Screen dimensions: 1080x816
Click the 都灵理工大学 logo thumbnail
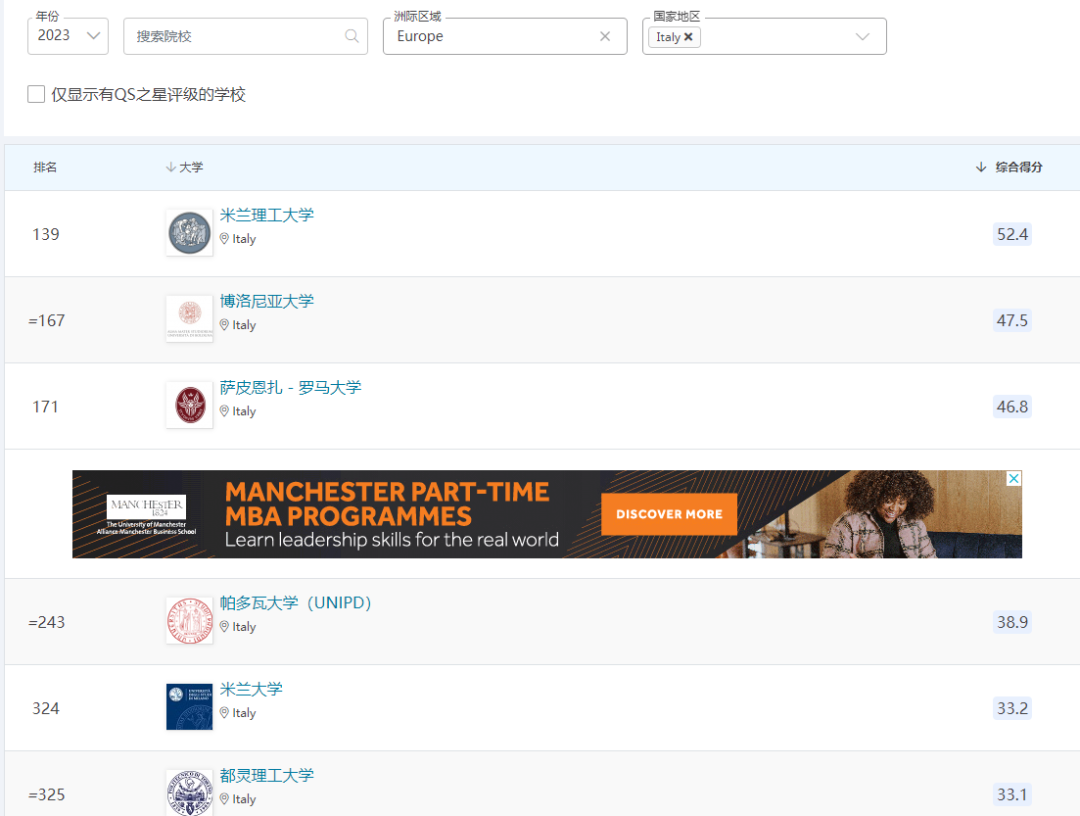pyautogui.click(x=189, y=793)
